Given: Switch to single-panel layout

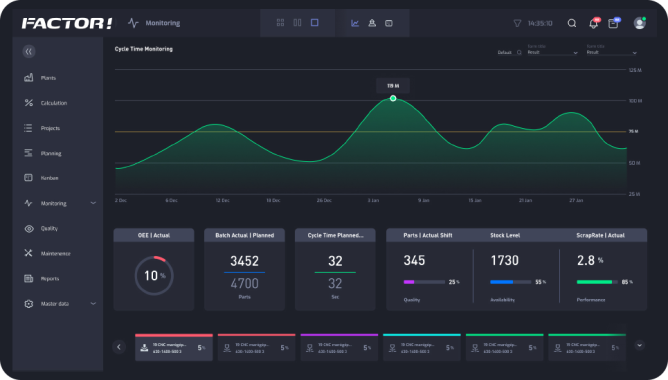Looking at the screenshot, I should coord(314,23).
